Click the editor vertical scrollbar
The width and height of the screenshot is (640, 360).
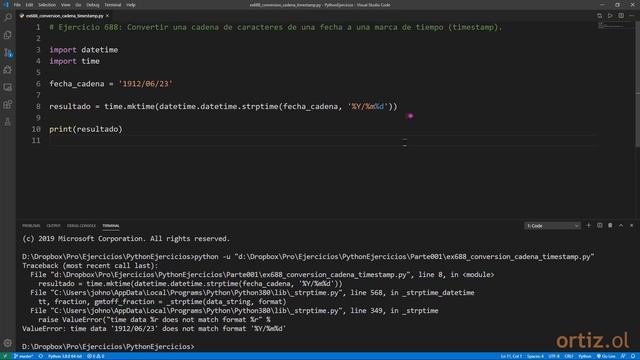638,84
